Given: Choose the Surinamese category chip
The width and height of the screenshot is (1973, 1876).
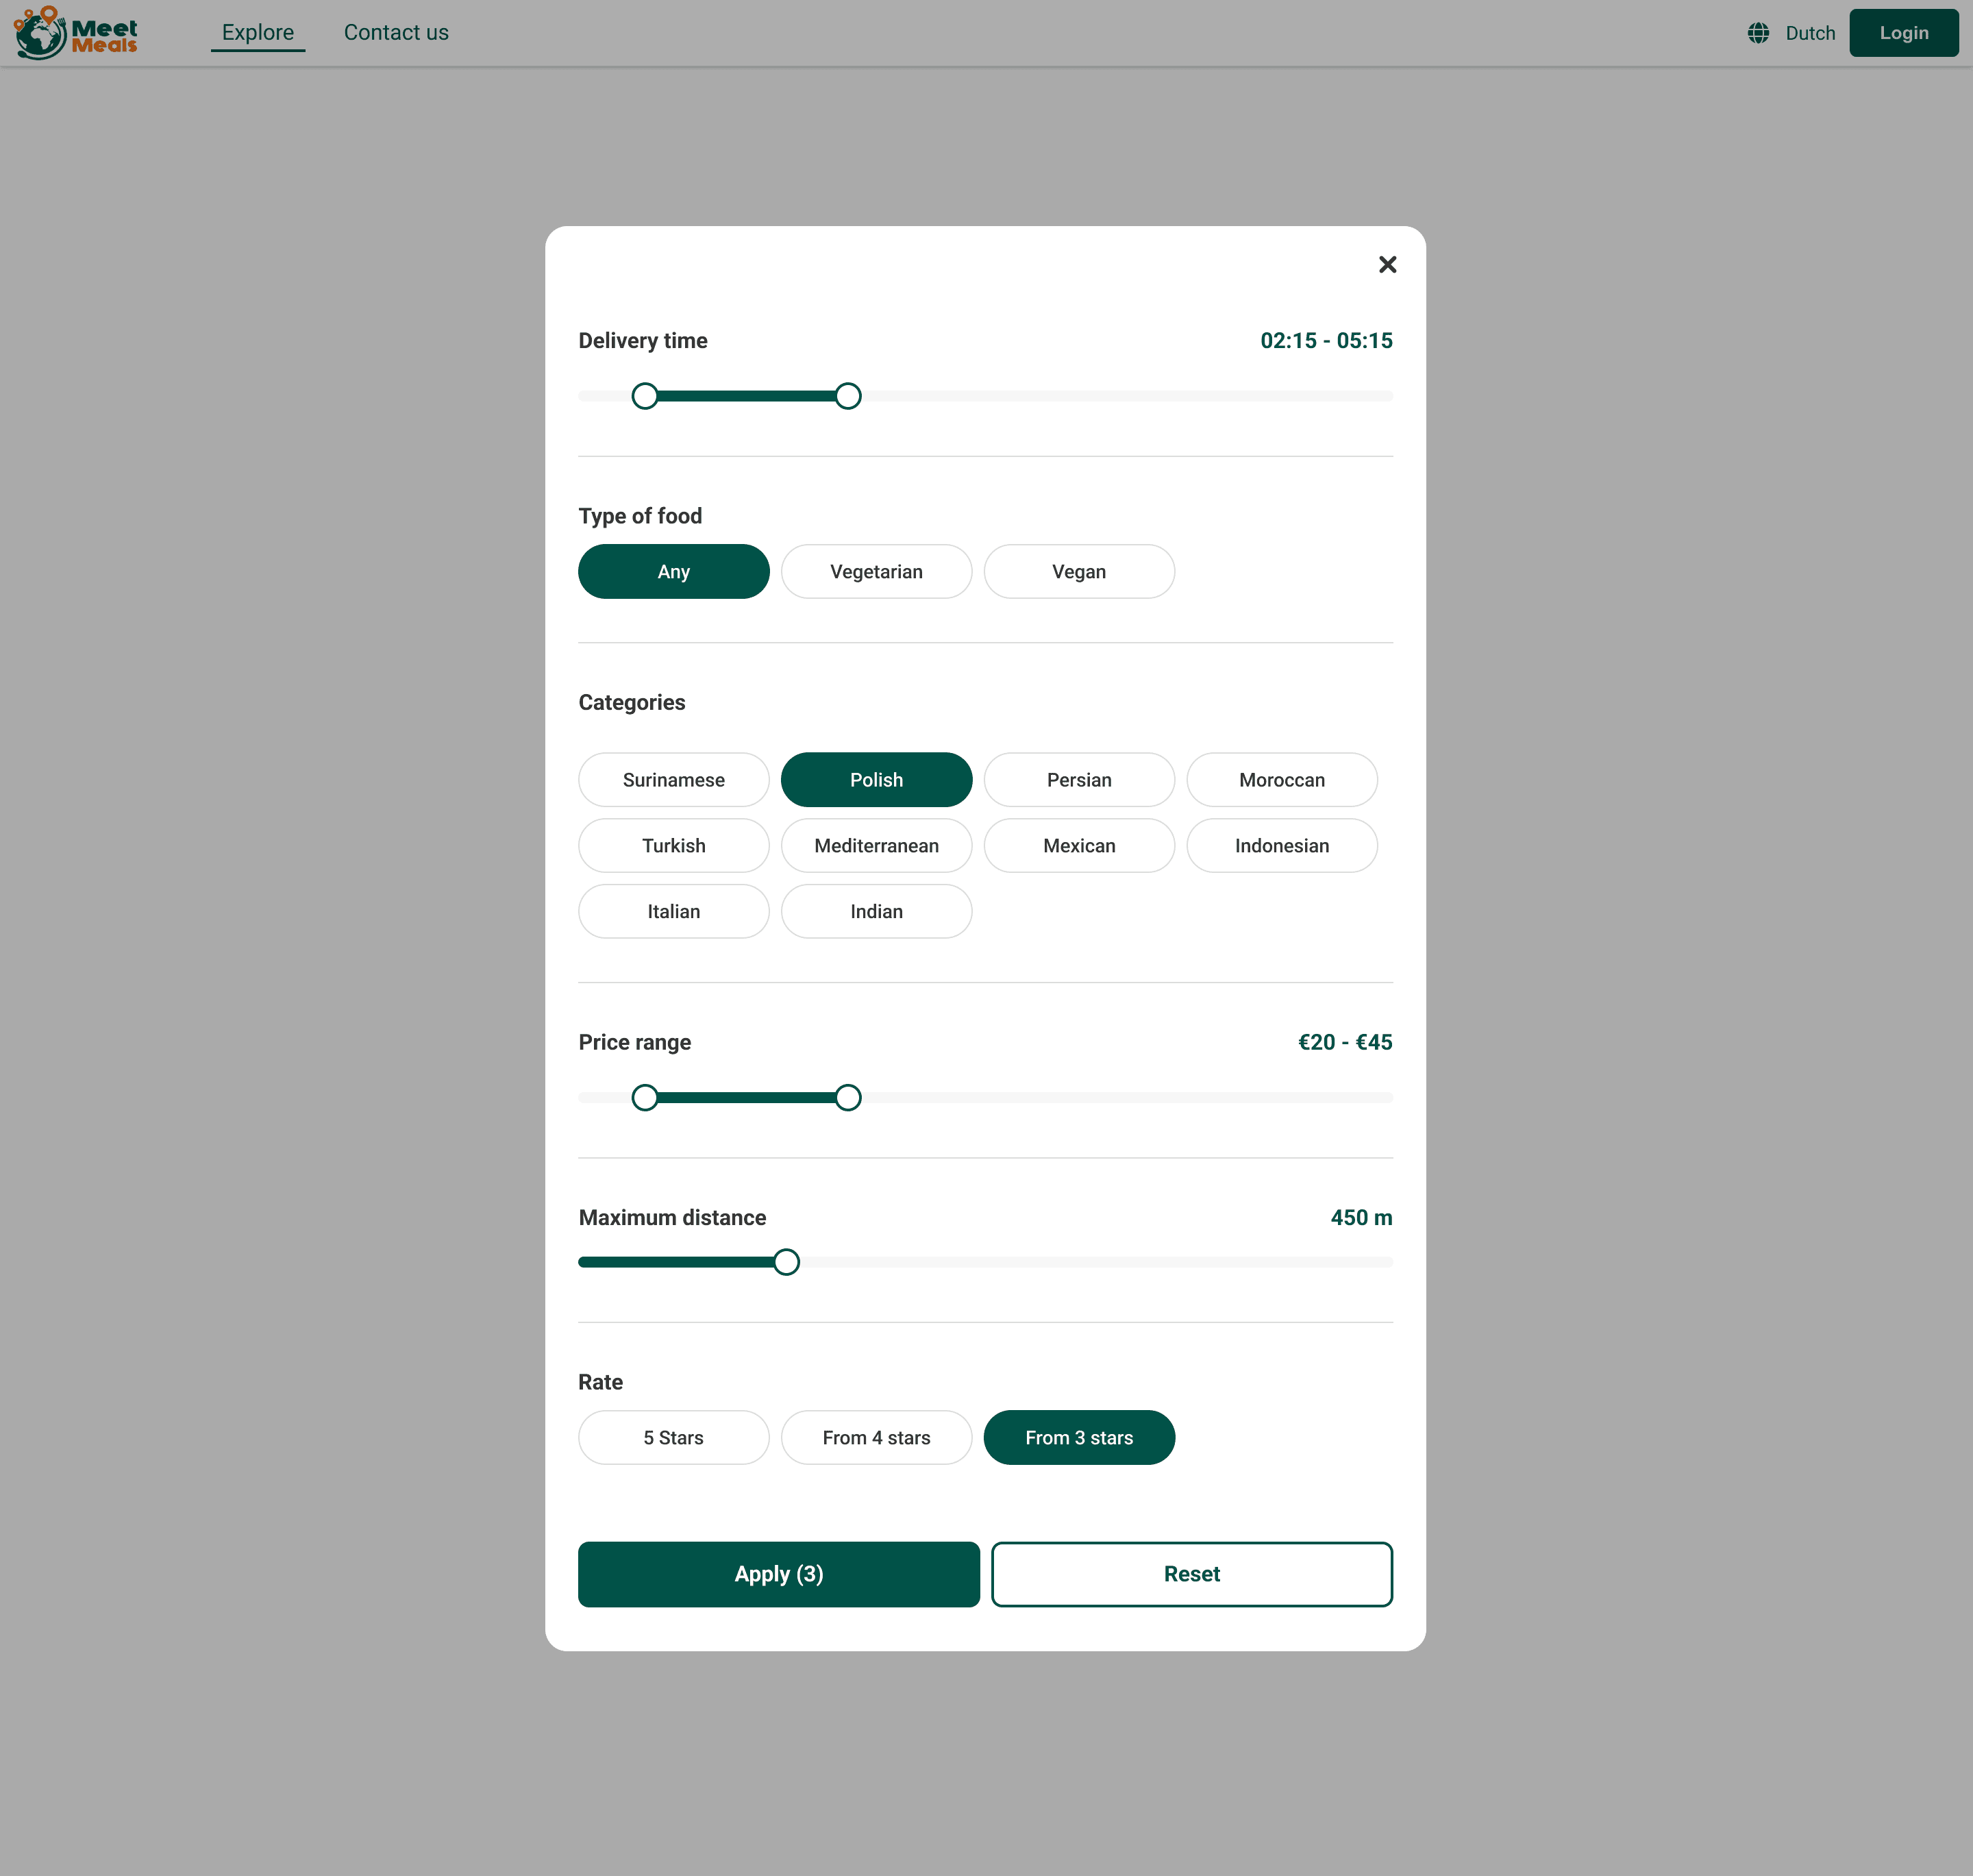Looking at the screenshot, I should tap(673, 780).
